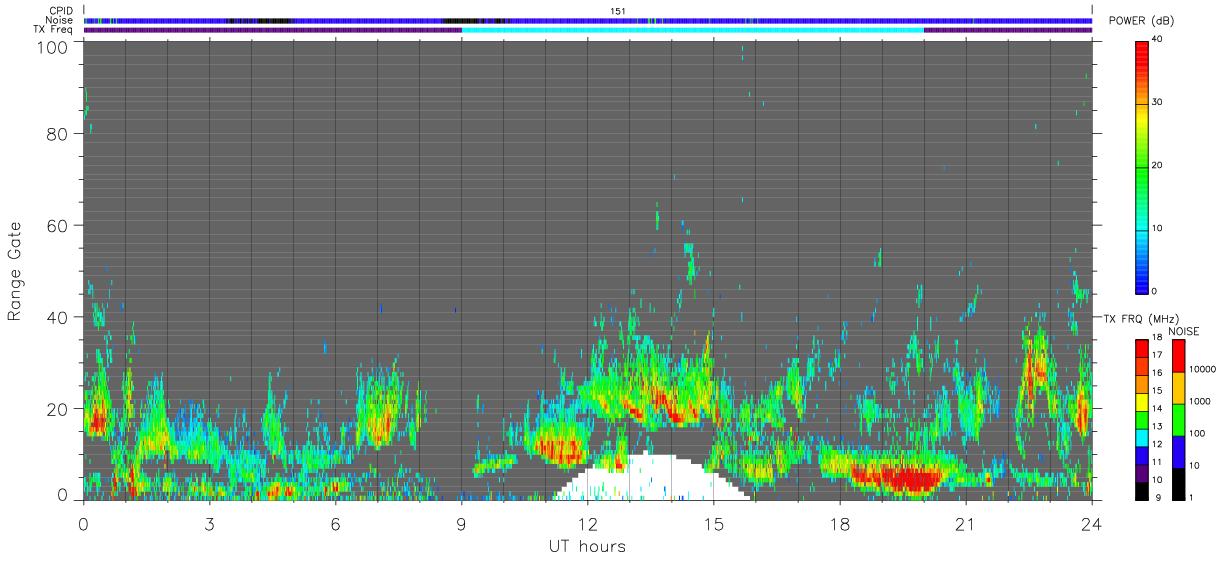
Task: Click the UT hour 21 axis tick label
Action: pos(965,525)
